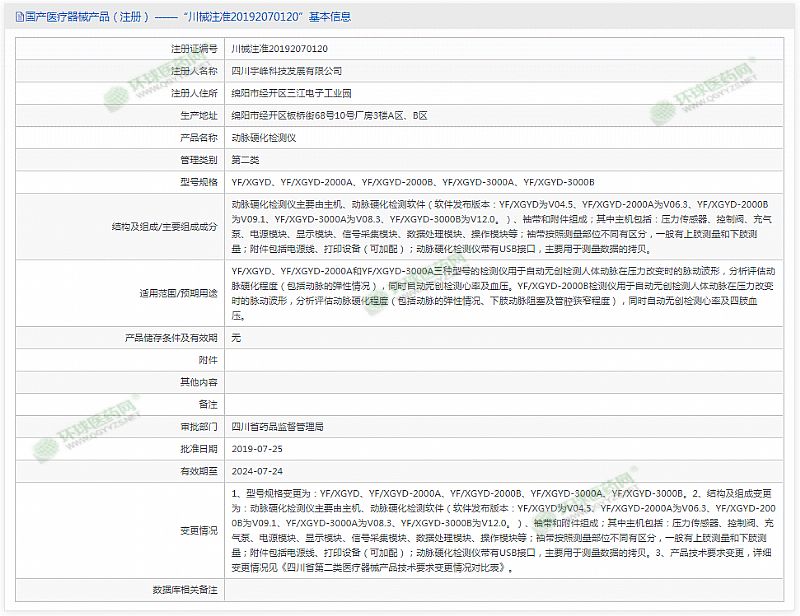Click the 适用范围/预期用途 row label
This screenshot has height=616, width=800.
pos(178,293)
